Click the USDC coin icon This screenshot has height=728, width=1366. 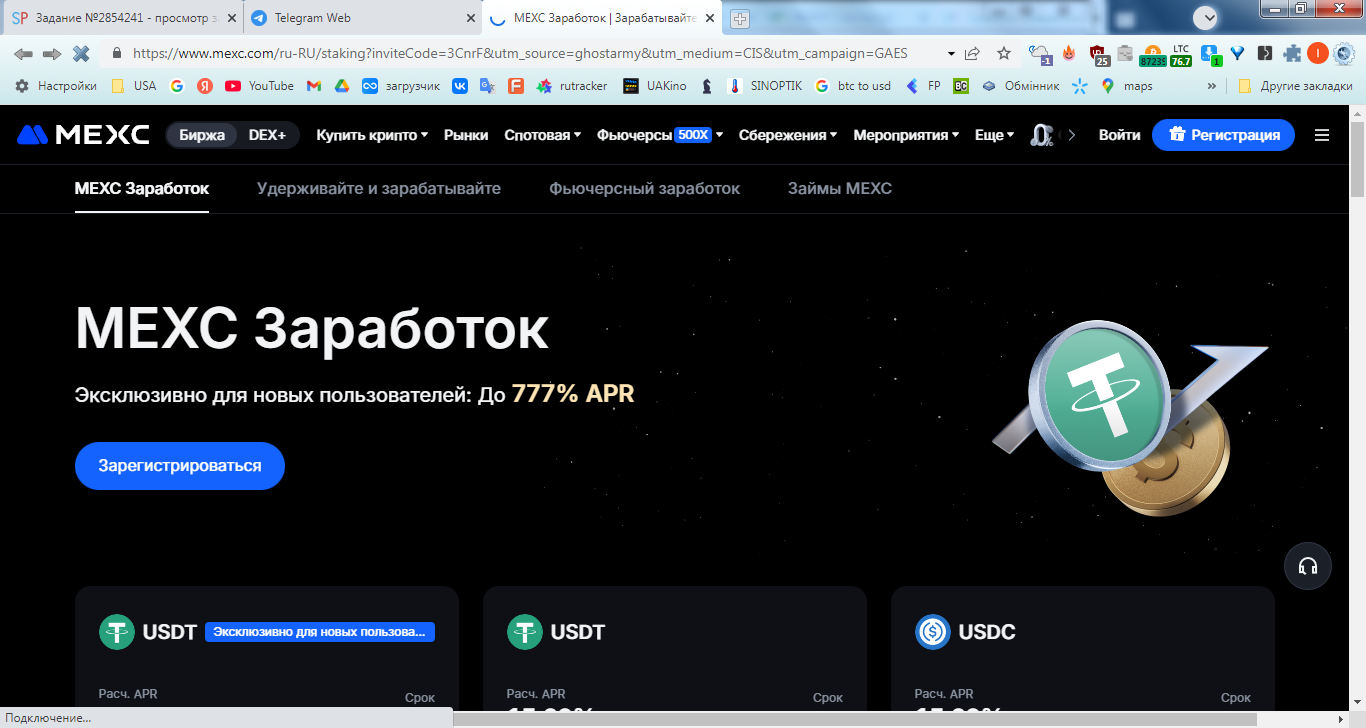coord(932,632)
